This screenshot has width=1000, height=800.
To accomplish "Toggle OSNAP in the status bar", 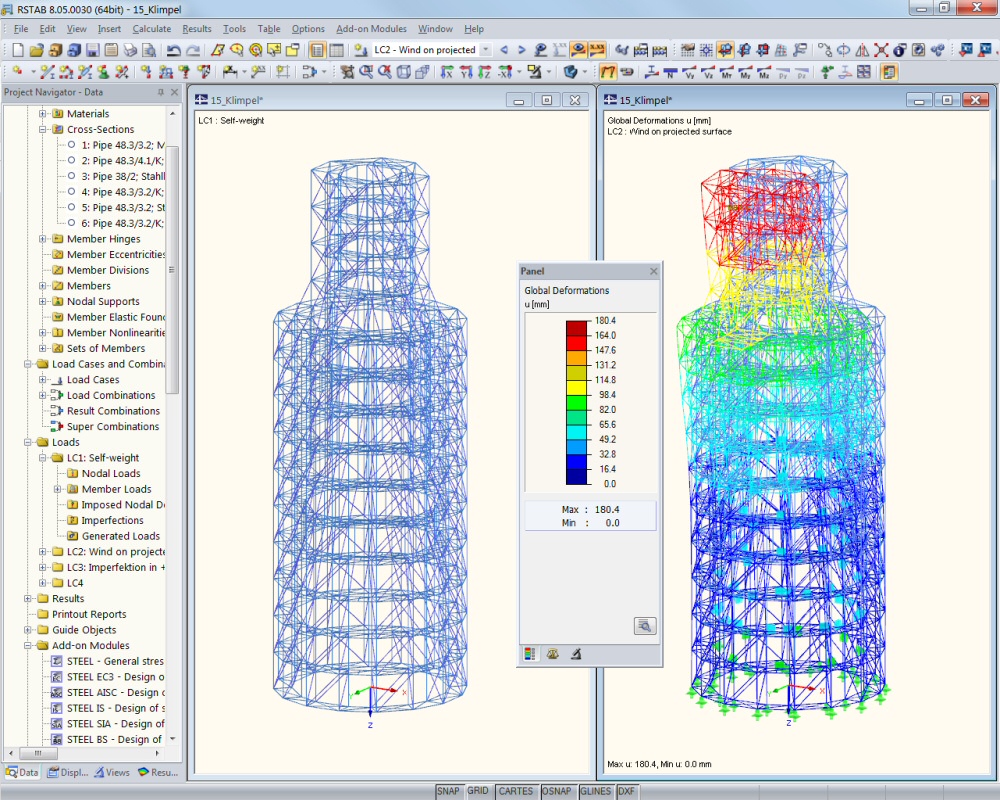I will pos(556,791).
